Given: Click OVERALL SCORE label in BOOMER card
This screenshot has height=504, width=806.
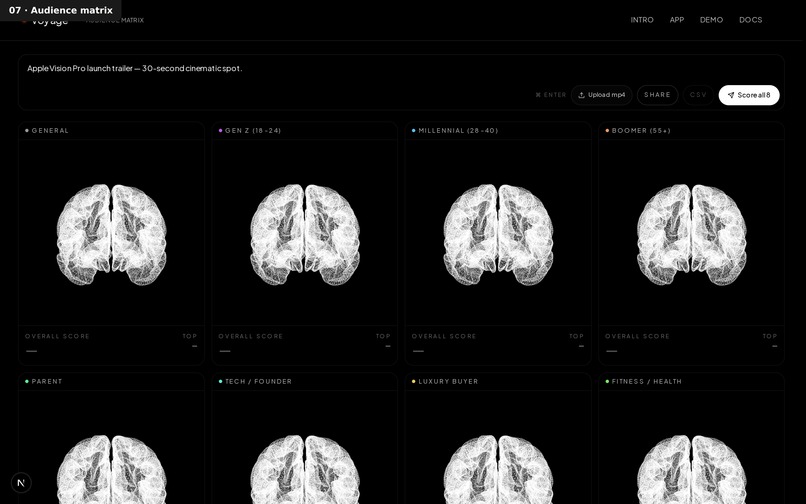Looking at the screenshot, I should 637,336.
